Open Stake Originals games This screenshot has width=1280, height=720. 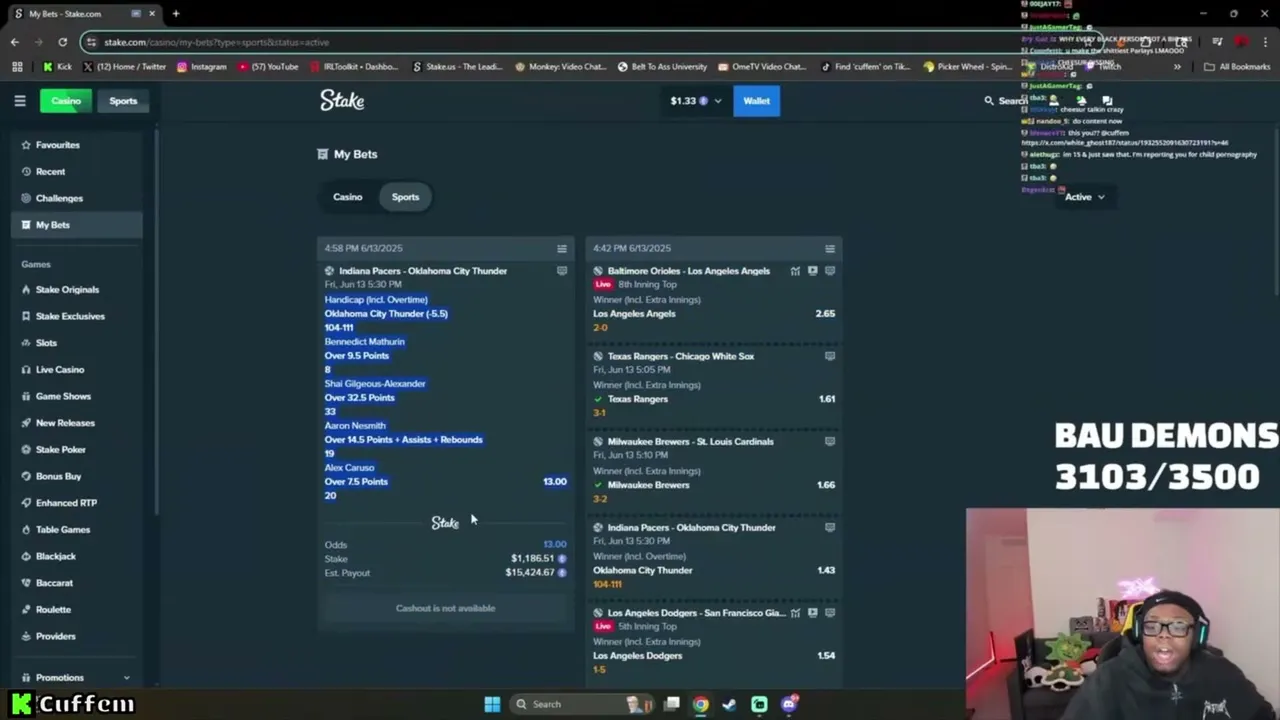[x=77, y=290]
